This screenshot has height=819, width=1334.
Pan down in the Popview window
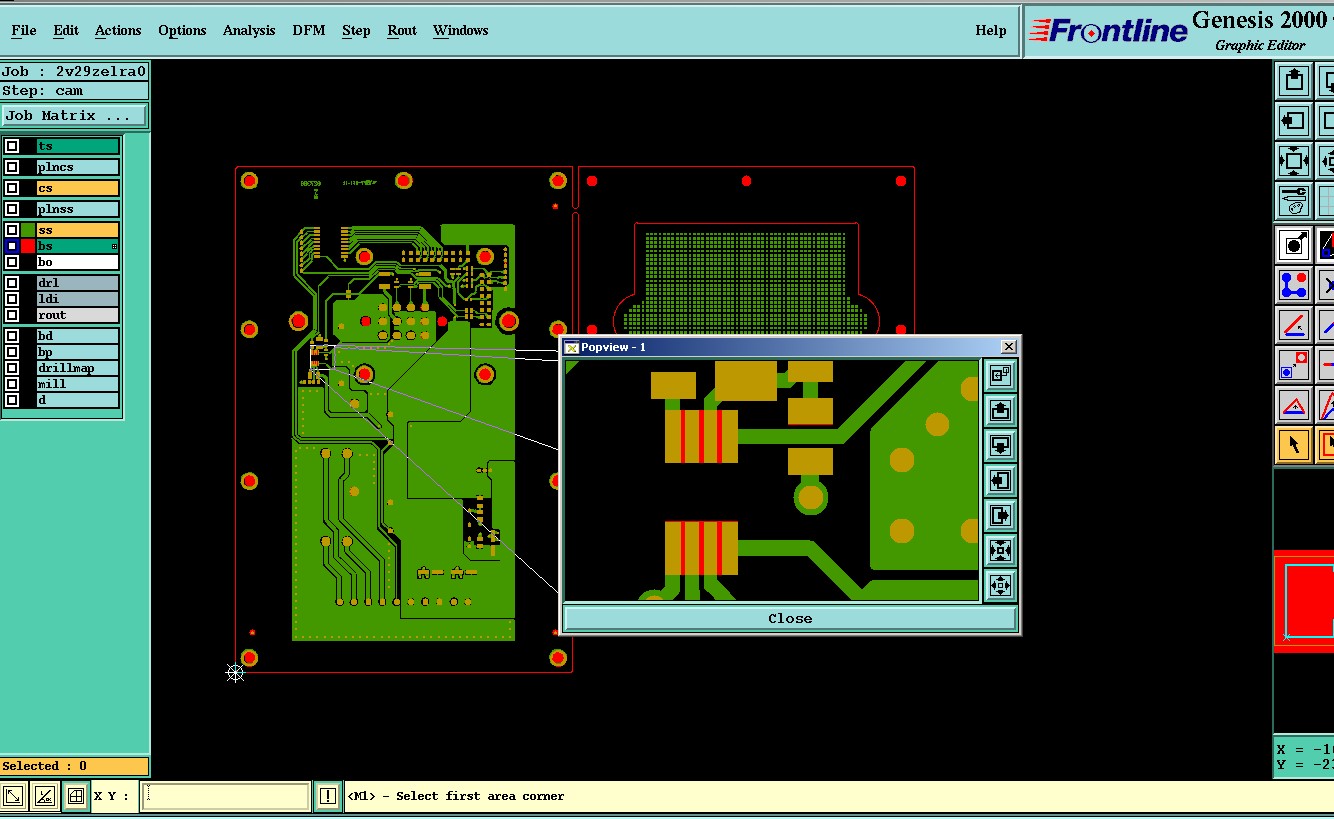point(1000,445)
